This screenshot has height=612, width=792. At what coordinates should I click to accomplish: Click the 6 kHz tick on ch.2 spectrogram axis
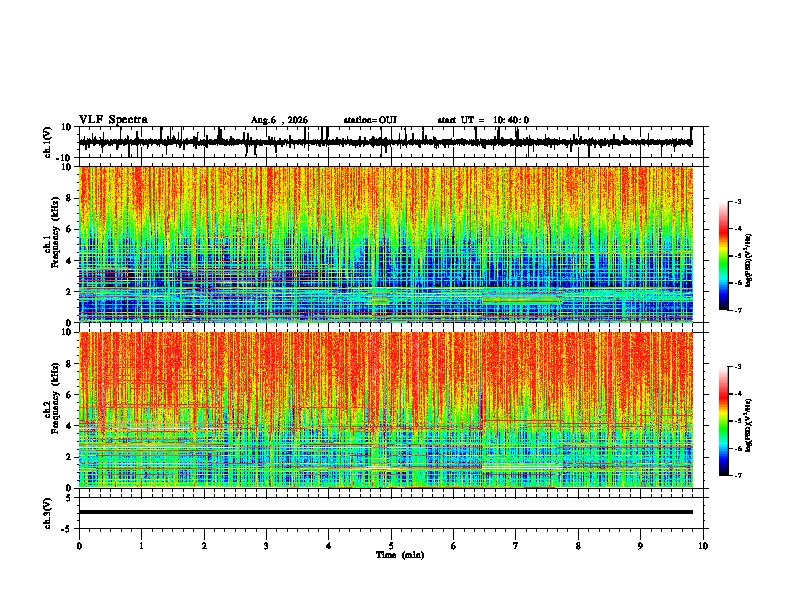pos(70,395)
